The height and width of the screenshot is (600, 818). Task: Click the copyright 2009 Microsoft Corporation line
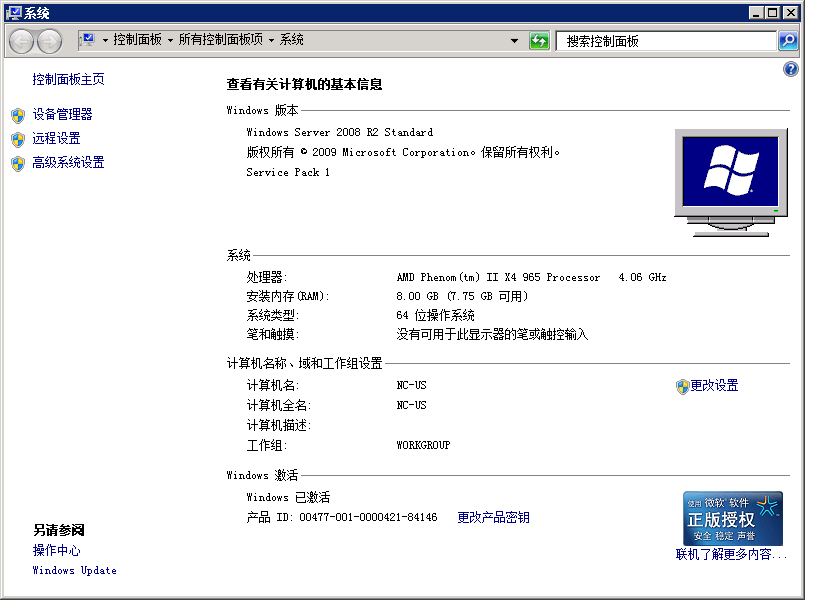403,152
